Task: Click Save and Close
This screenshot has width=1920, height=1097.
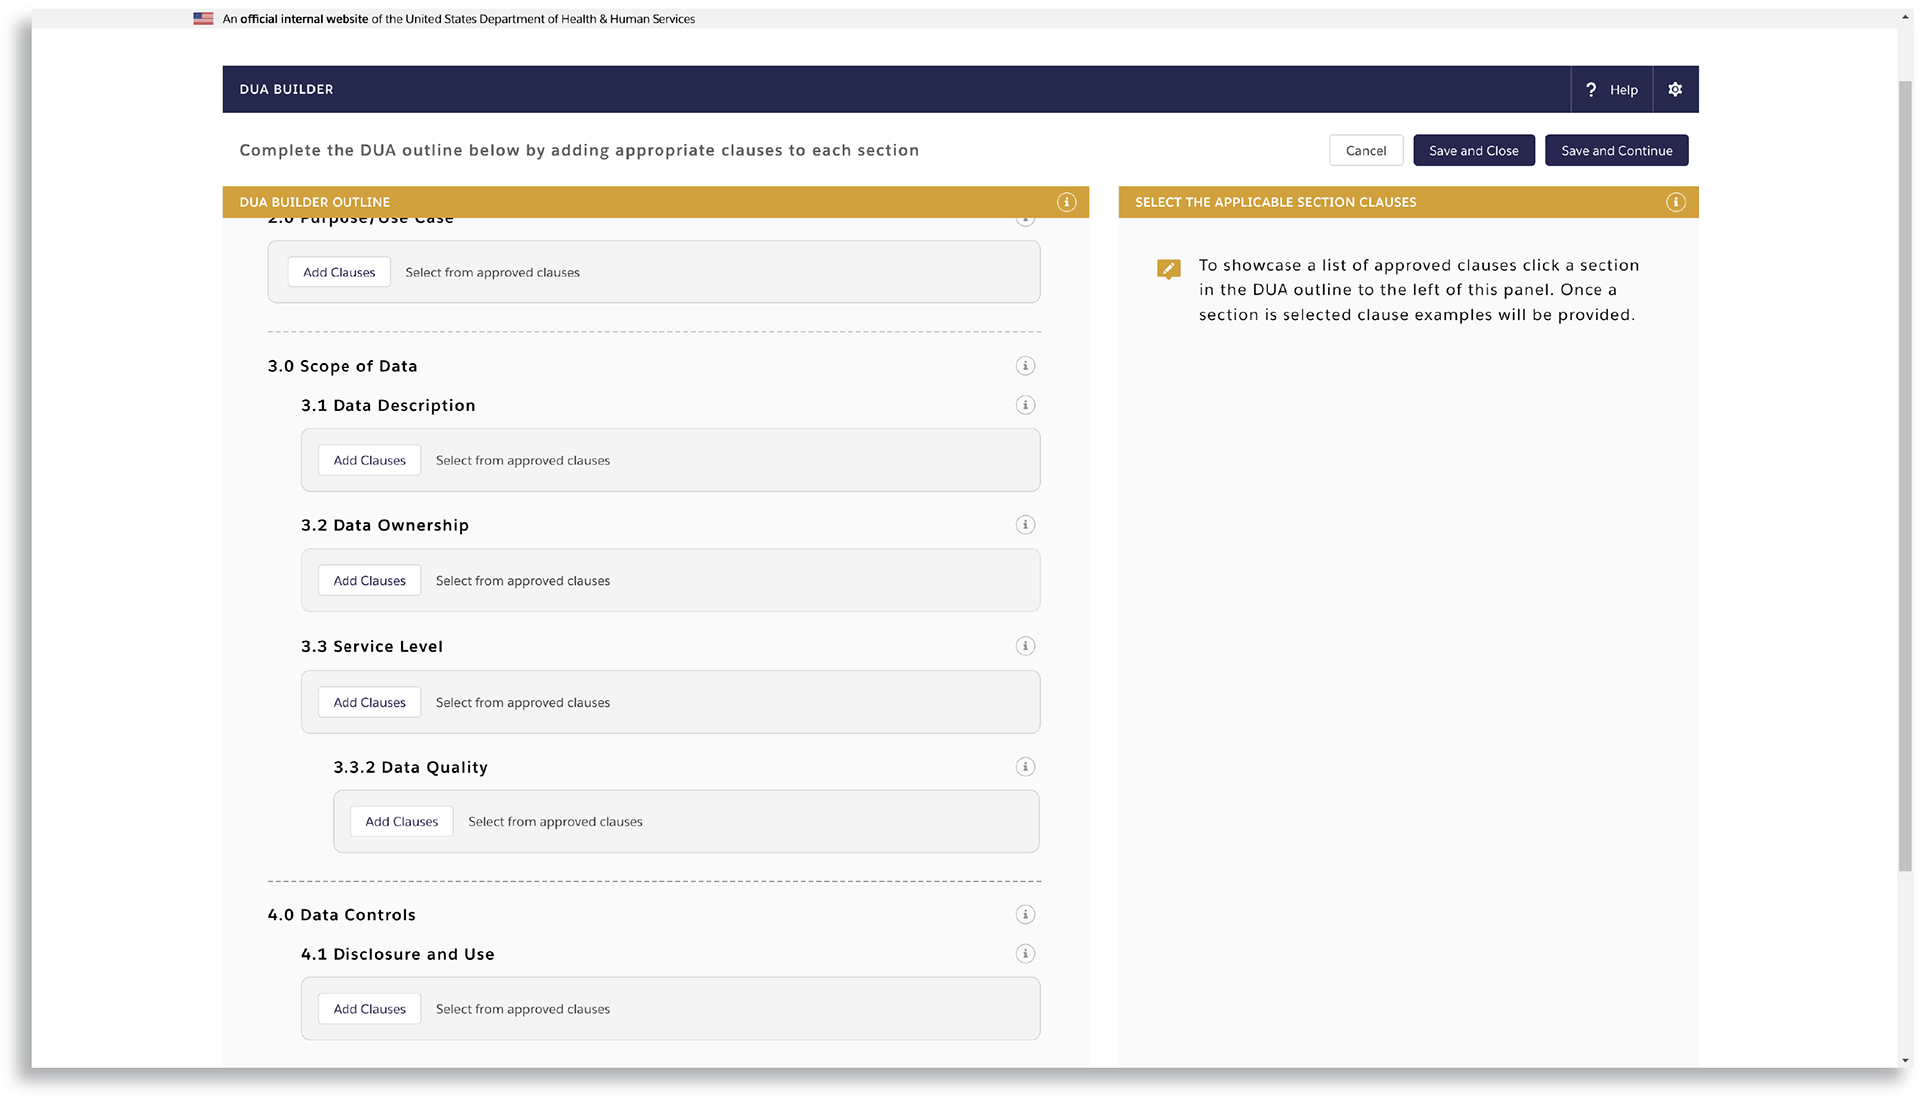Action: (x=1473, y=151)
